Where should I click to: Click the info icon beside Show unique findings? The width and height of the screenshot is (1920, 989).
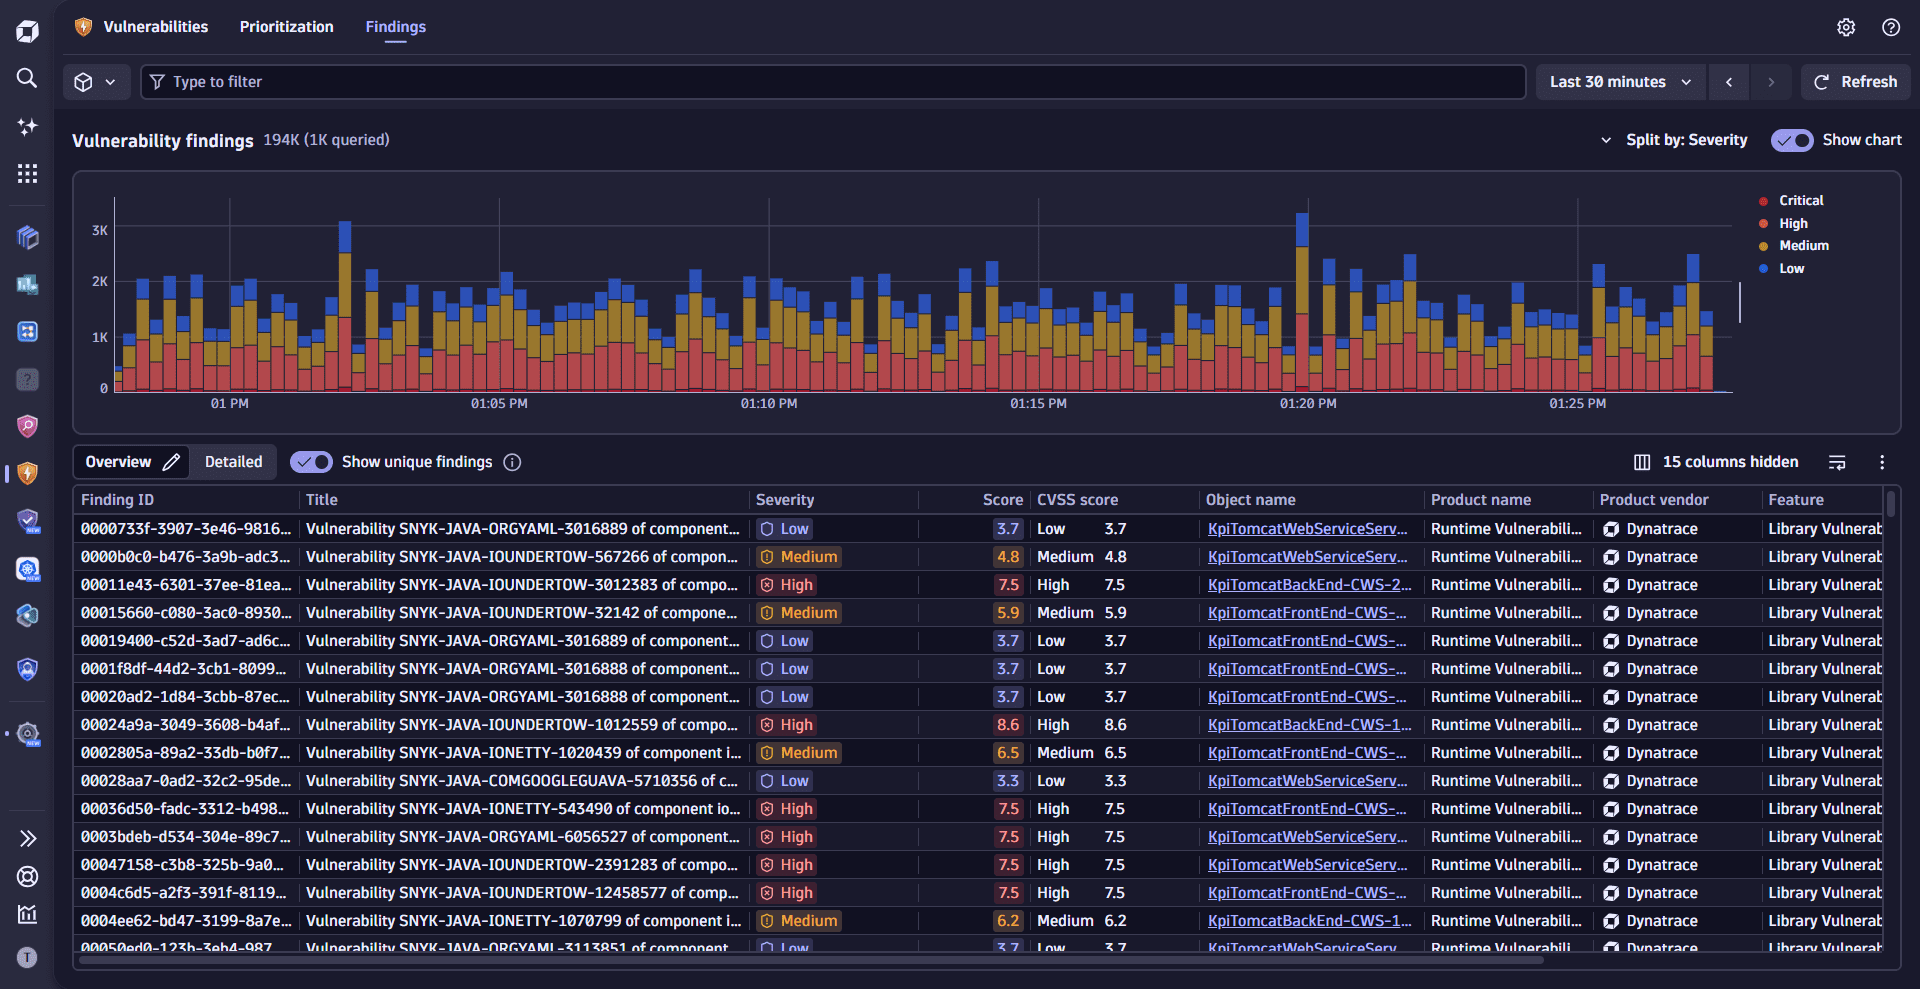(x=512, y=462)
